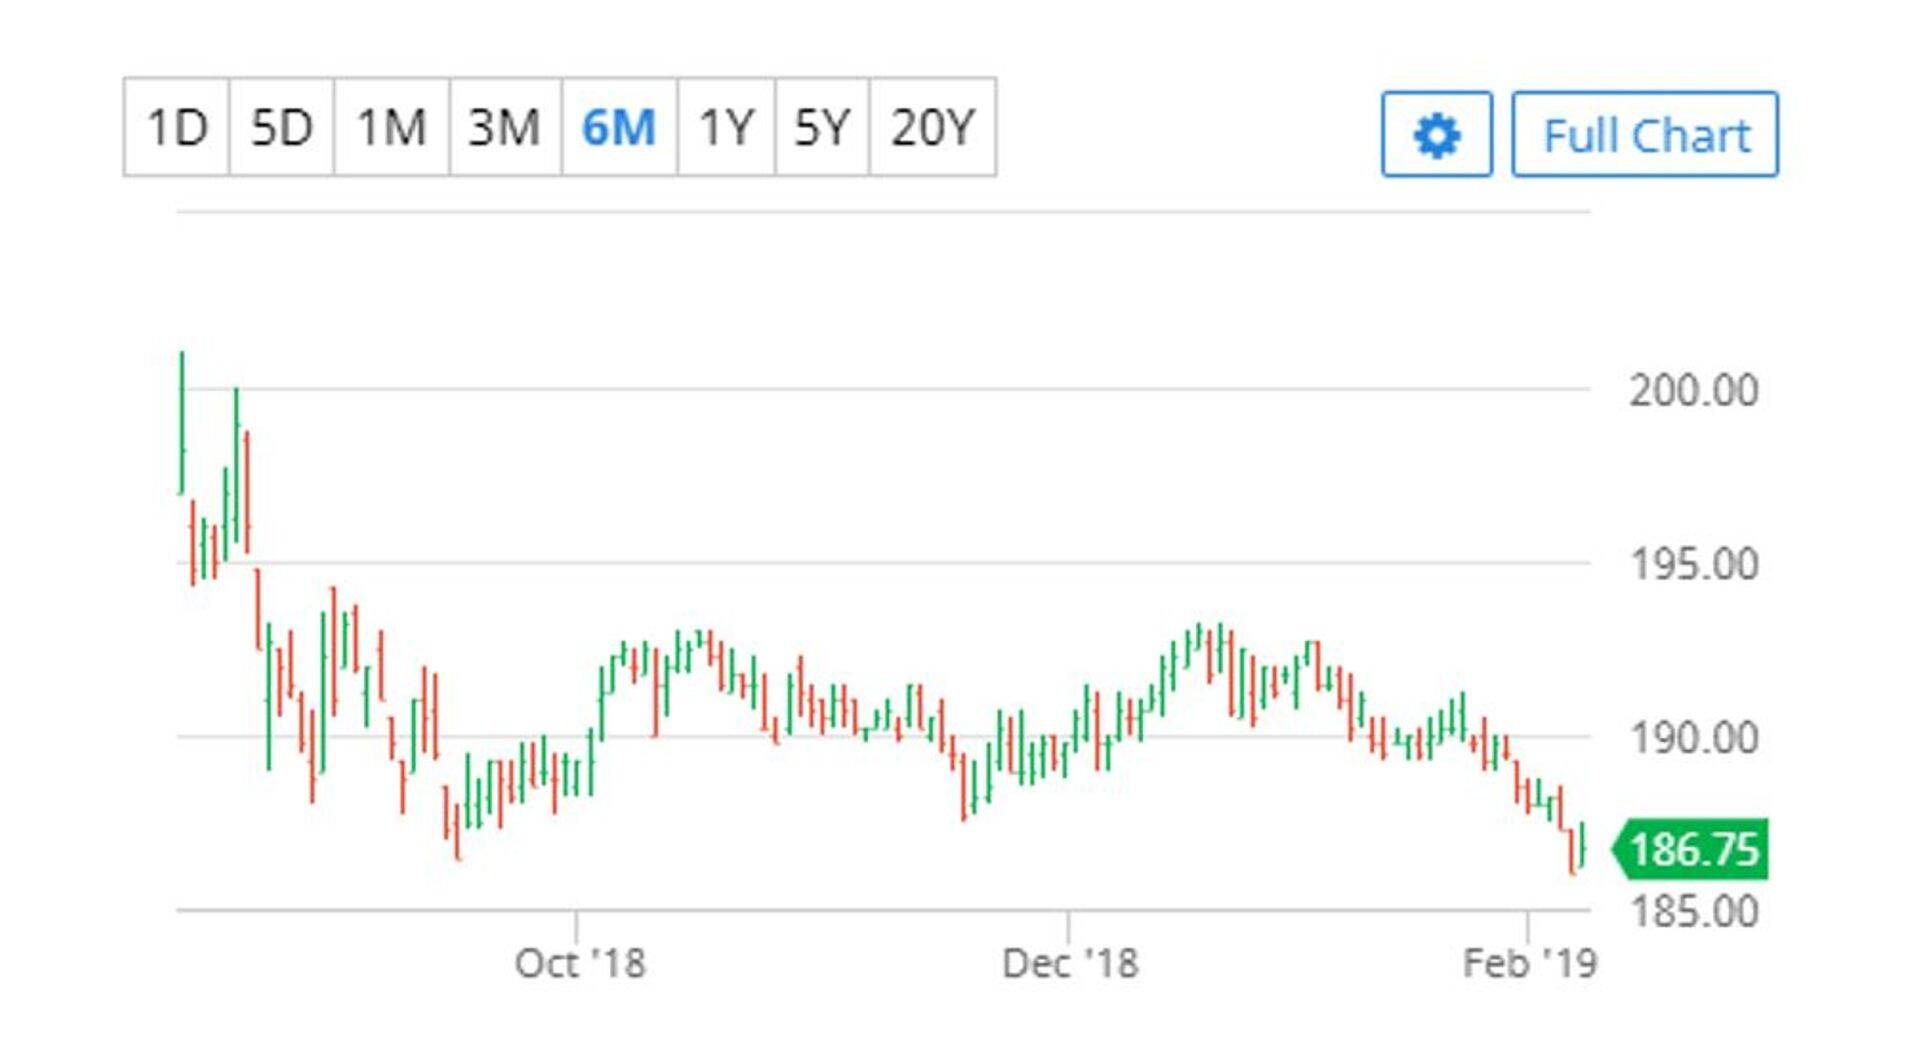Screen dimensions: 1920x1055
Task: Click the active 6M range tab
Action: 619,128
